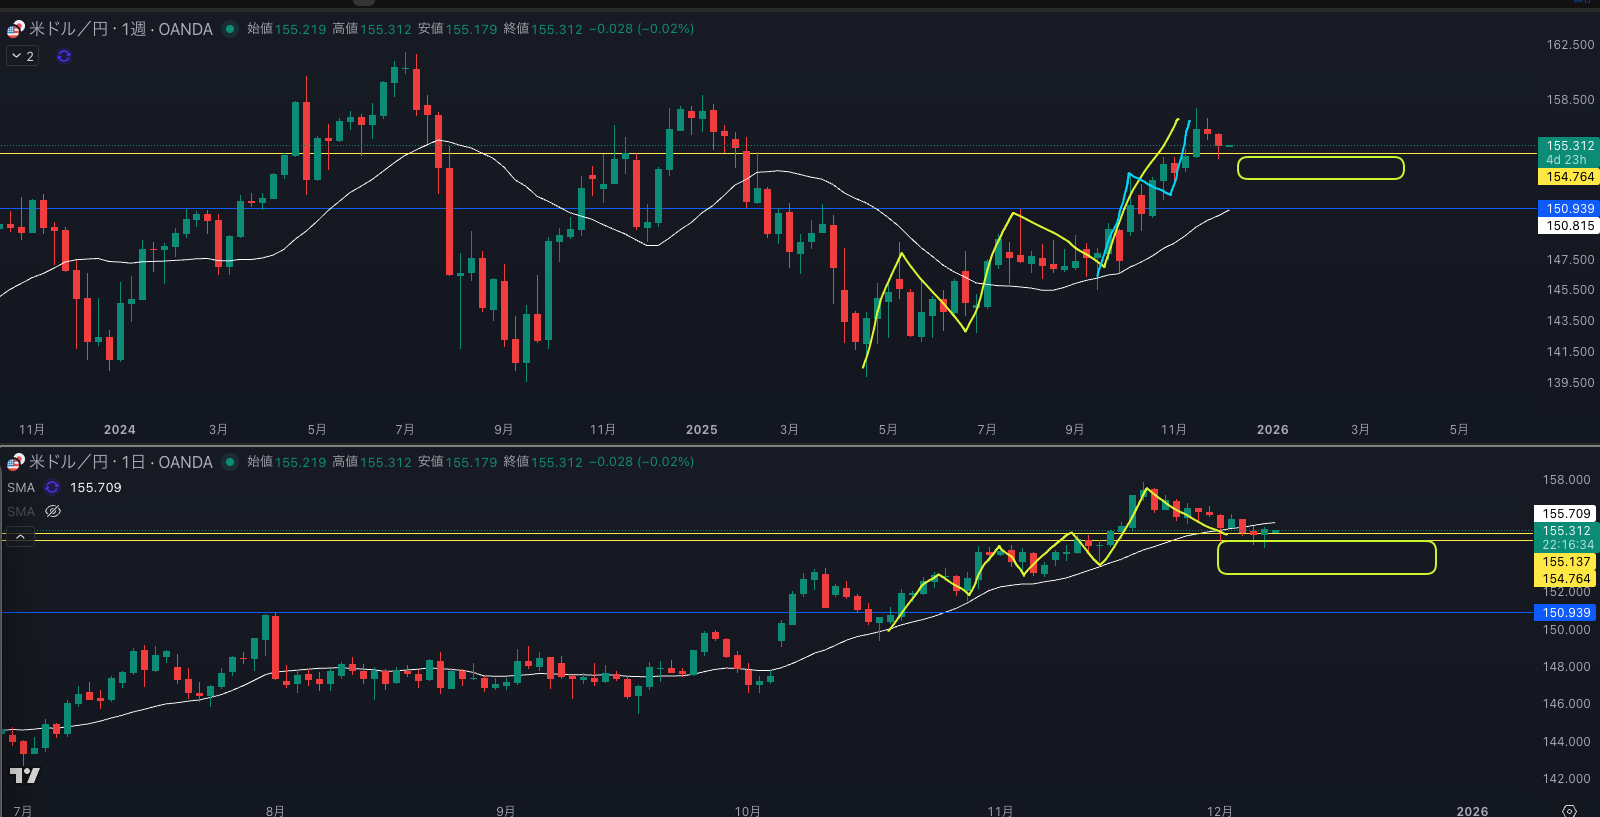Click the blue 150.939 price label on daily axis
This screenshot has height=817, width=1600.
[1565, 613]
